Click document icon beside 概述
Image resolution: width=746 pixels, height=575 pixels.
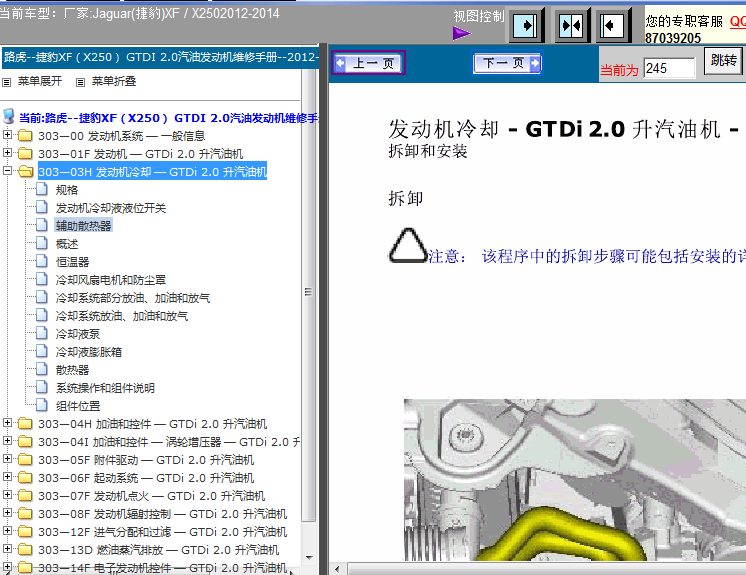point(42,243)
